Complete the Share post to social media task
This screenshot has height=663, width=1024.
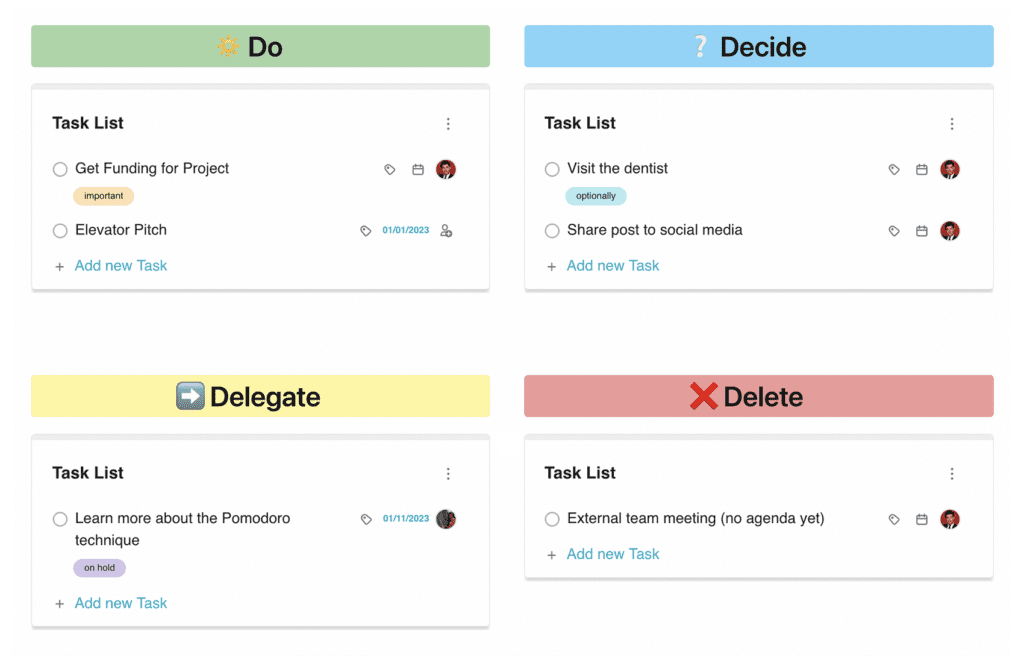click(x=552, y=231)
